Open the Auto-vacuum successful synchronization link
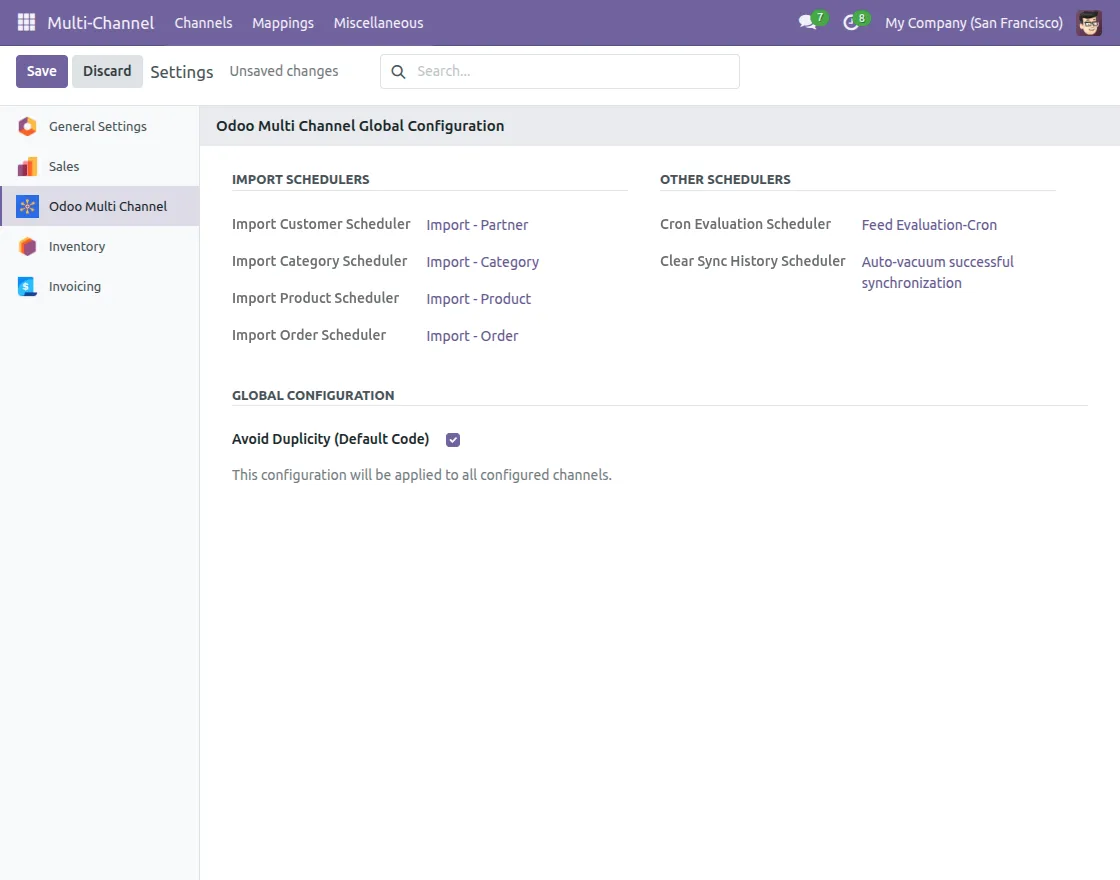This screenshot has width=1120, height=880. (x=937, y=272)
